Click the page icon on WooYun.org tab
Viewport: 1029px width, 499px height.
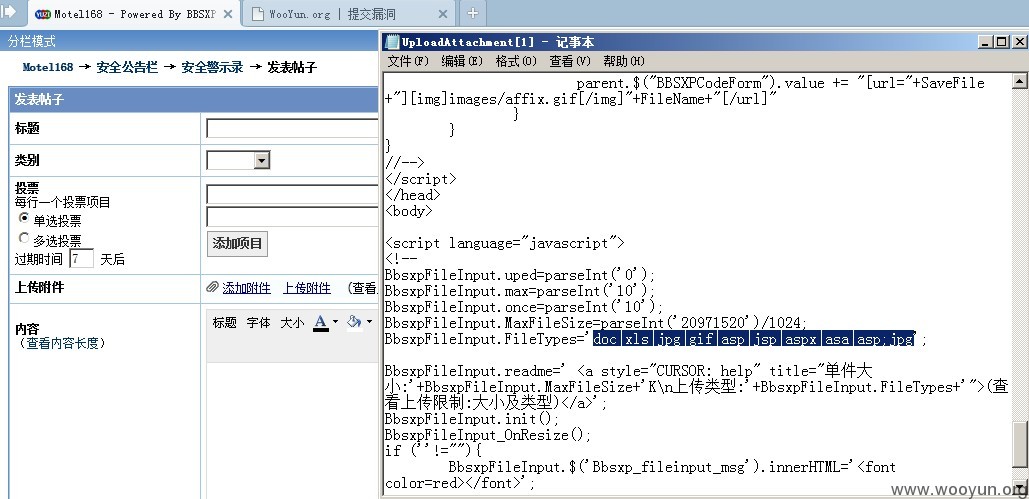(257, 14)
